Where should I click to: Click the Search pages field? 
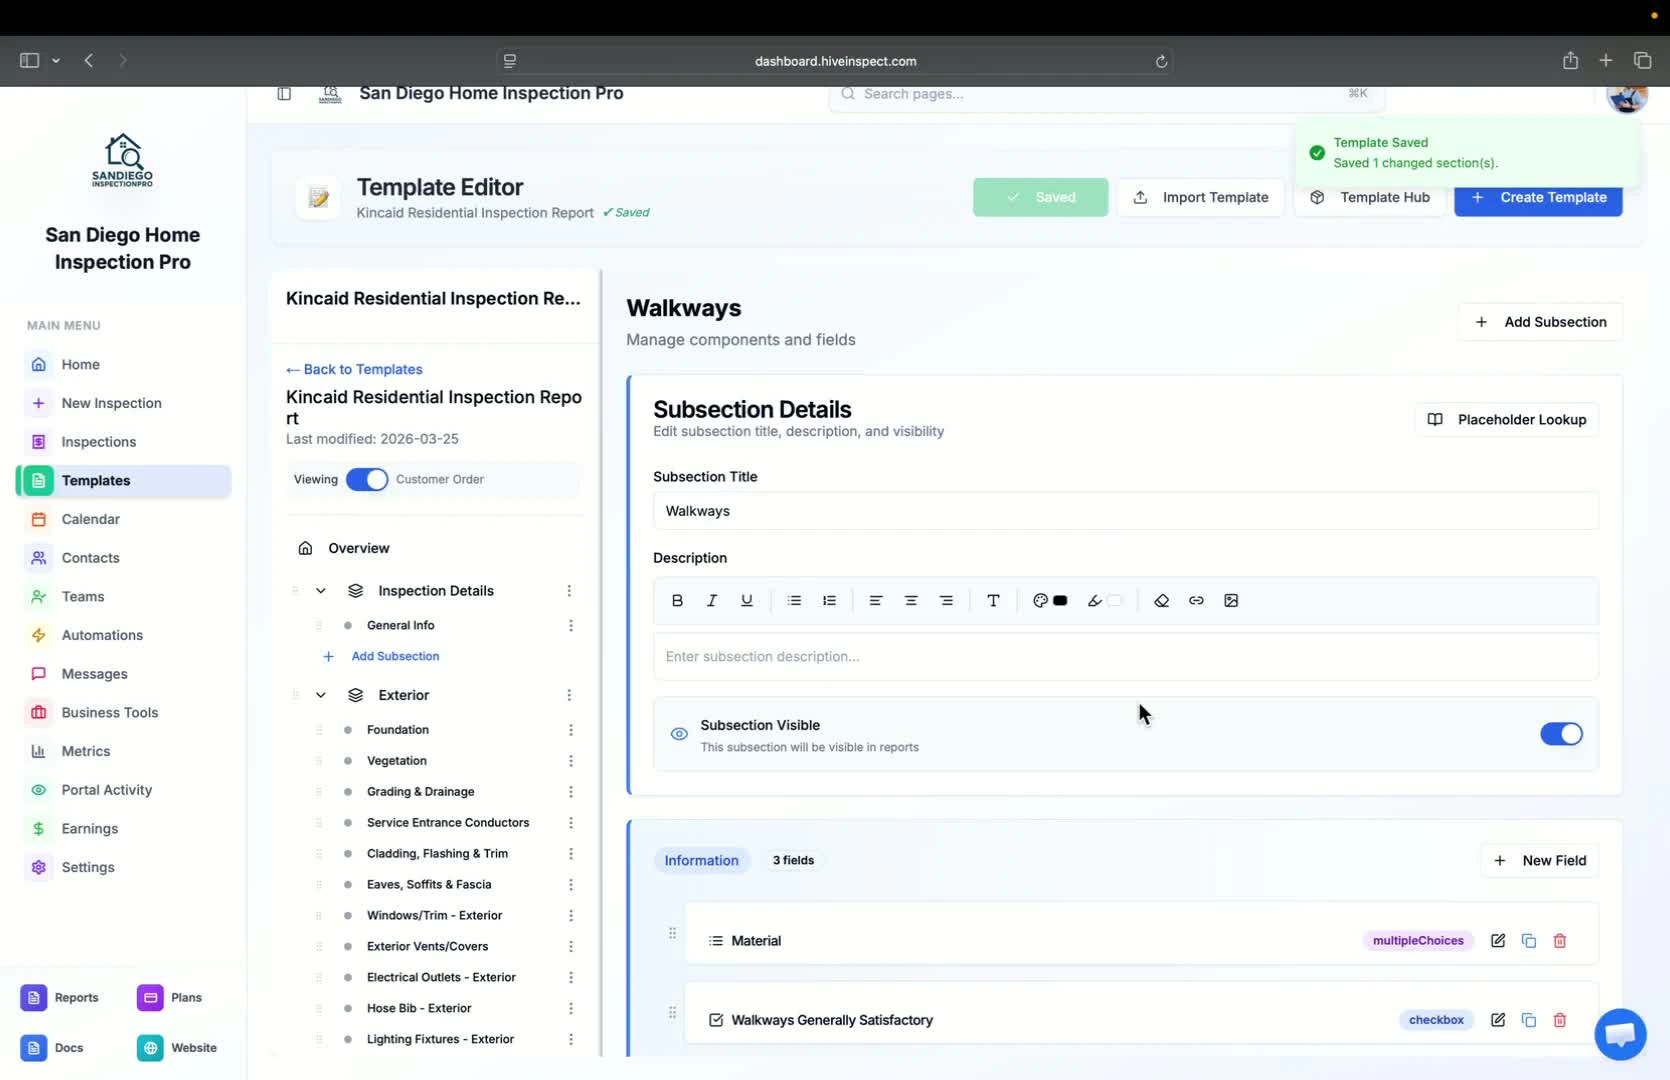(x=1106, y=94)
